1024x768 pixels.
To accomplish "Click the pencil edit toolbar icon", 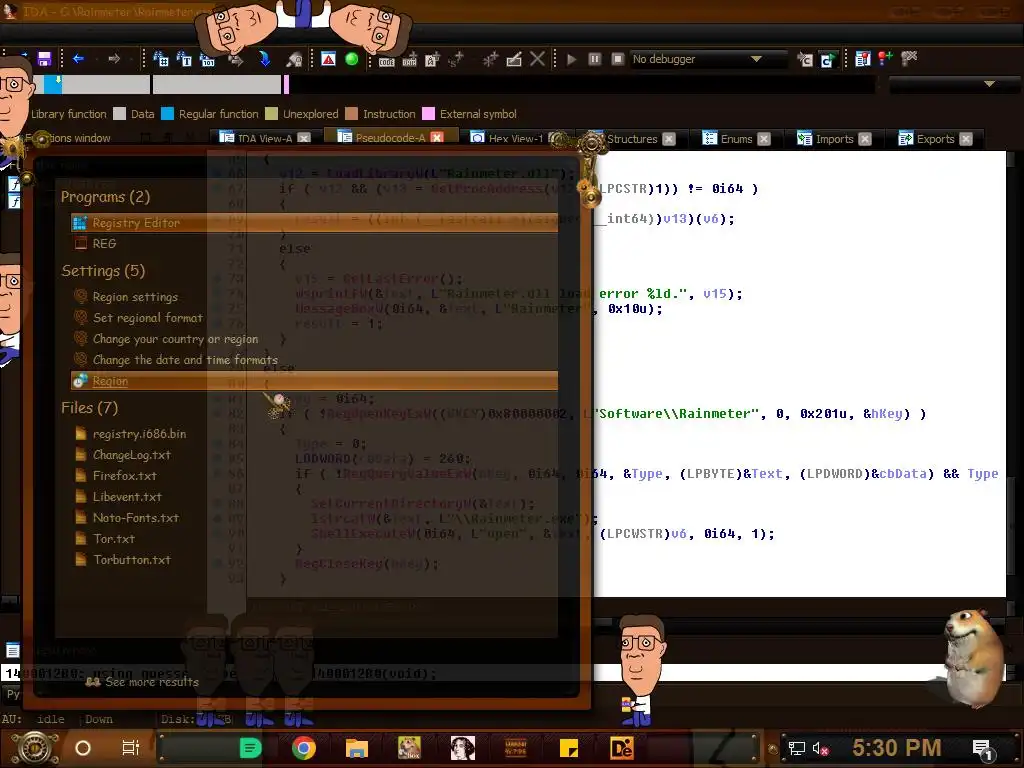I will (514, 59).
